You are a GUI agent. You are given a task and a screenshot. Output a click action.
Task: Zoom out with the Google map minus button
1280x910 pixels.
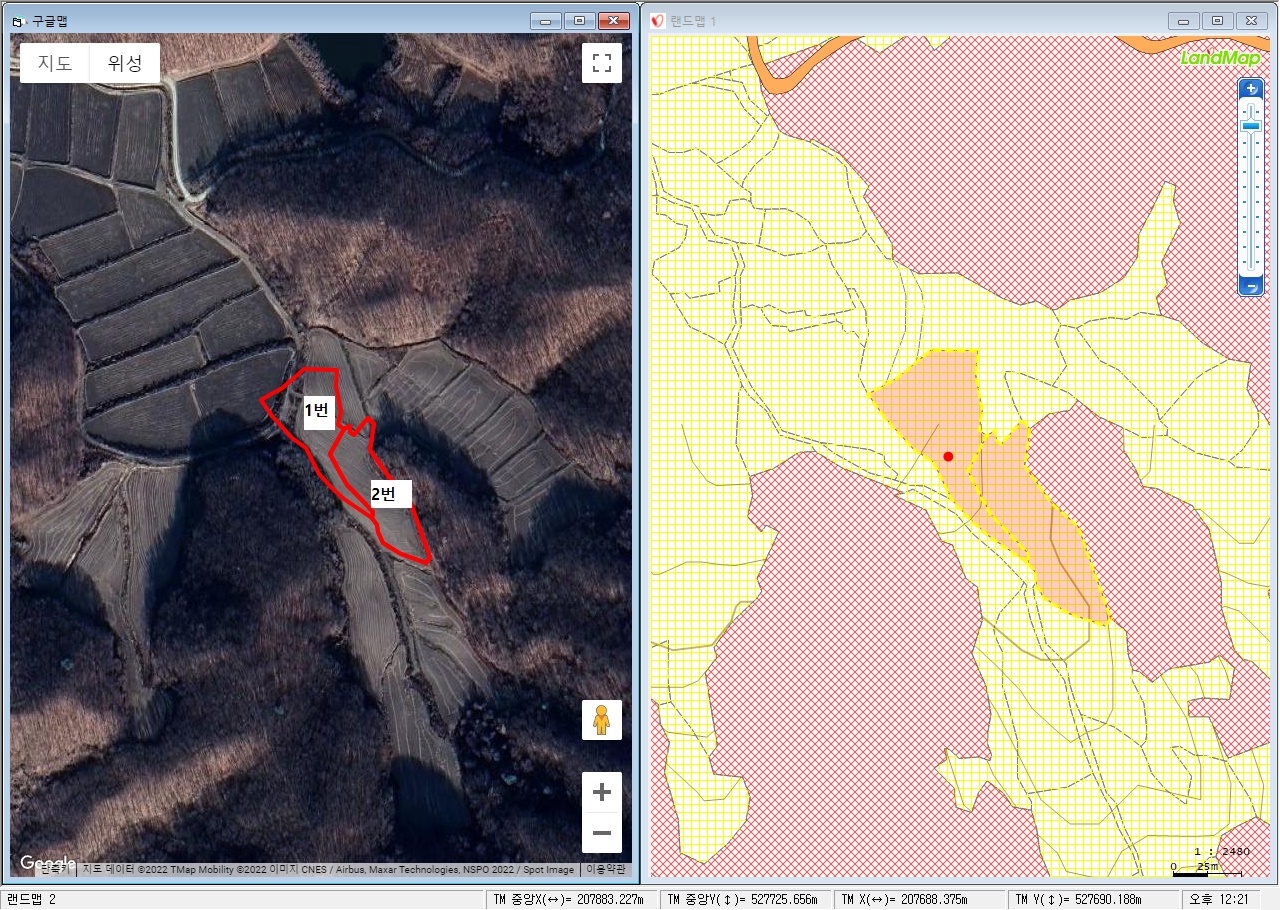(602, 833)
